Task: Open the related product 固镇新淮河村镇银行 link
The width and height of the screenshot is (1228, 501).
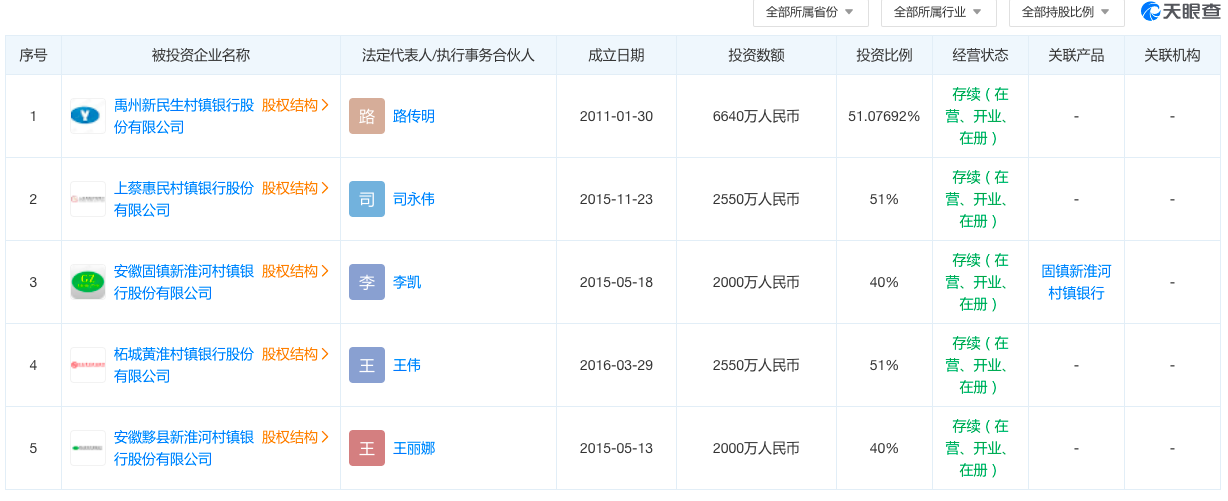Action: click(x=1076, y=282)
